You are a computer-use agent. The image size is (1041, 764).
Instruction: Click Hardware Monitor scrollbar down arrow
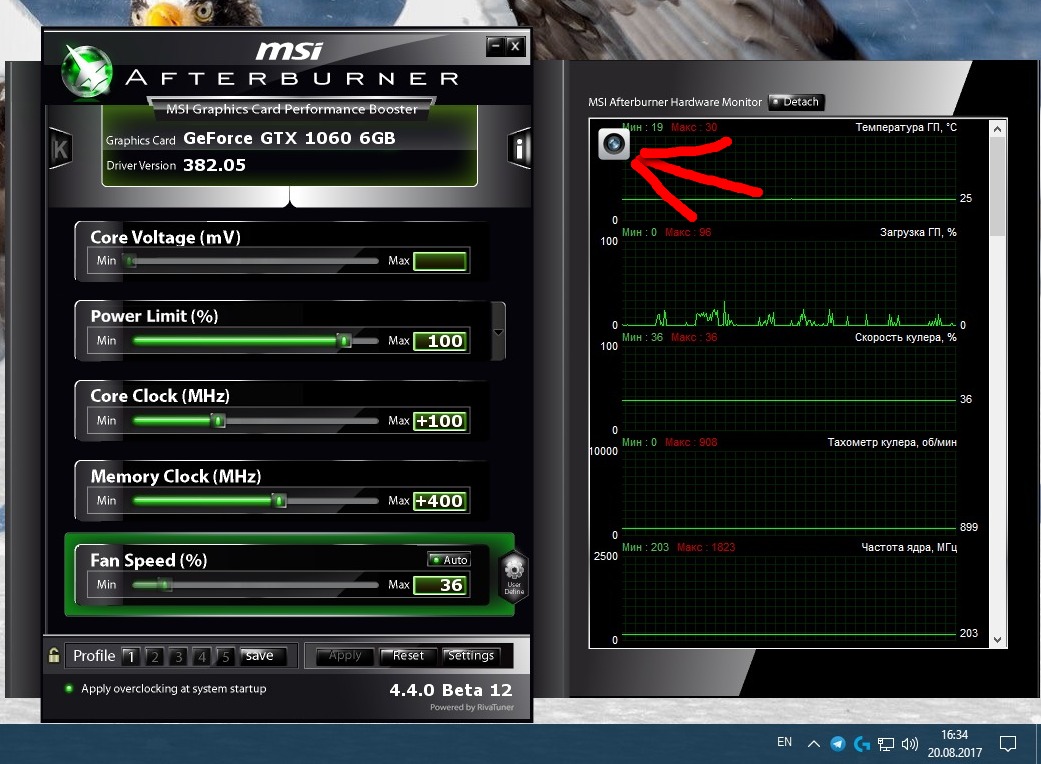pyautogui.click(x=997, y=640)
